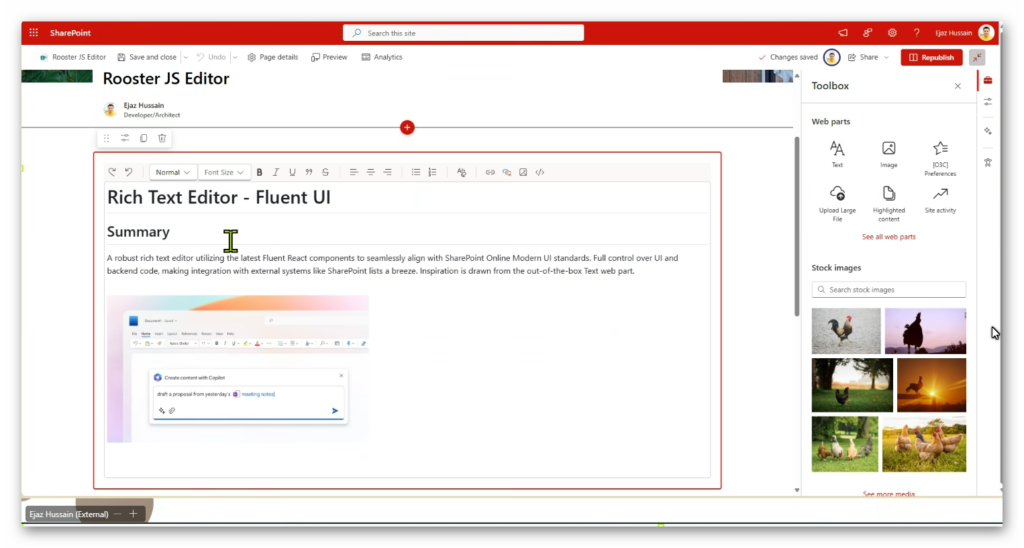Click the Republish button
1024x548 pixels.
[x=931, y=57]
